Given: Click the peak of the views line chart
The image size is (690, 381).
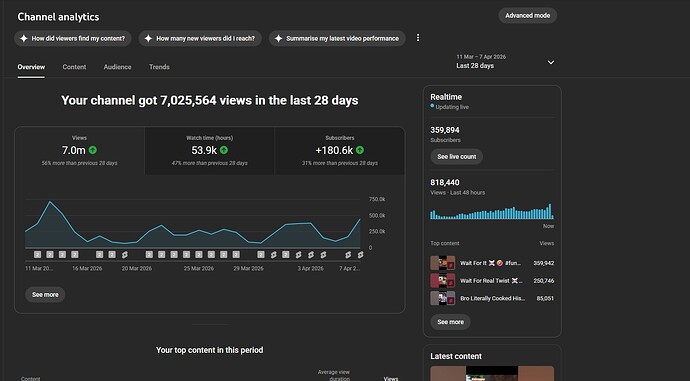Looking at the screenshot, I should pyautogui.click(x=50, y=202).
